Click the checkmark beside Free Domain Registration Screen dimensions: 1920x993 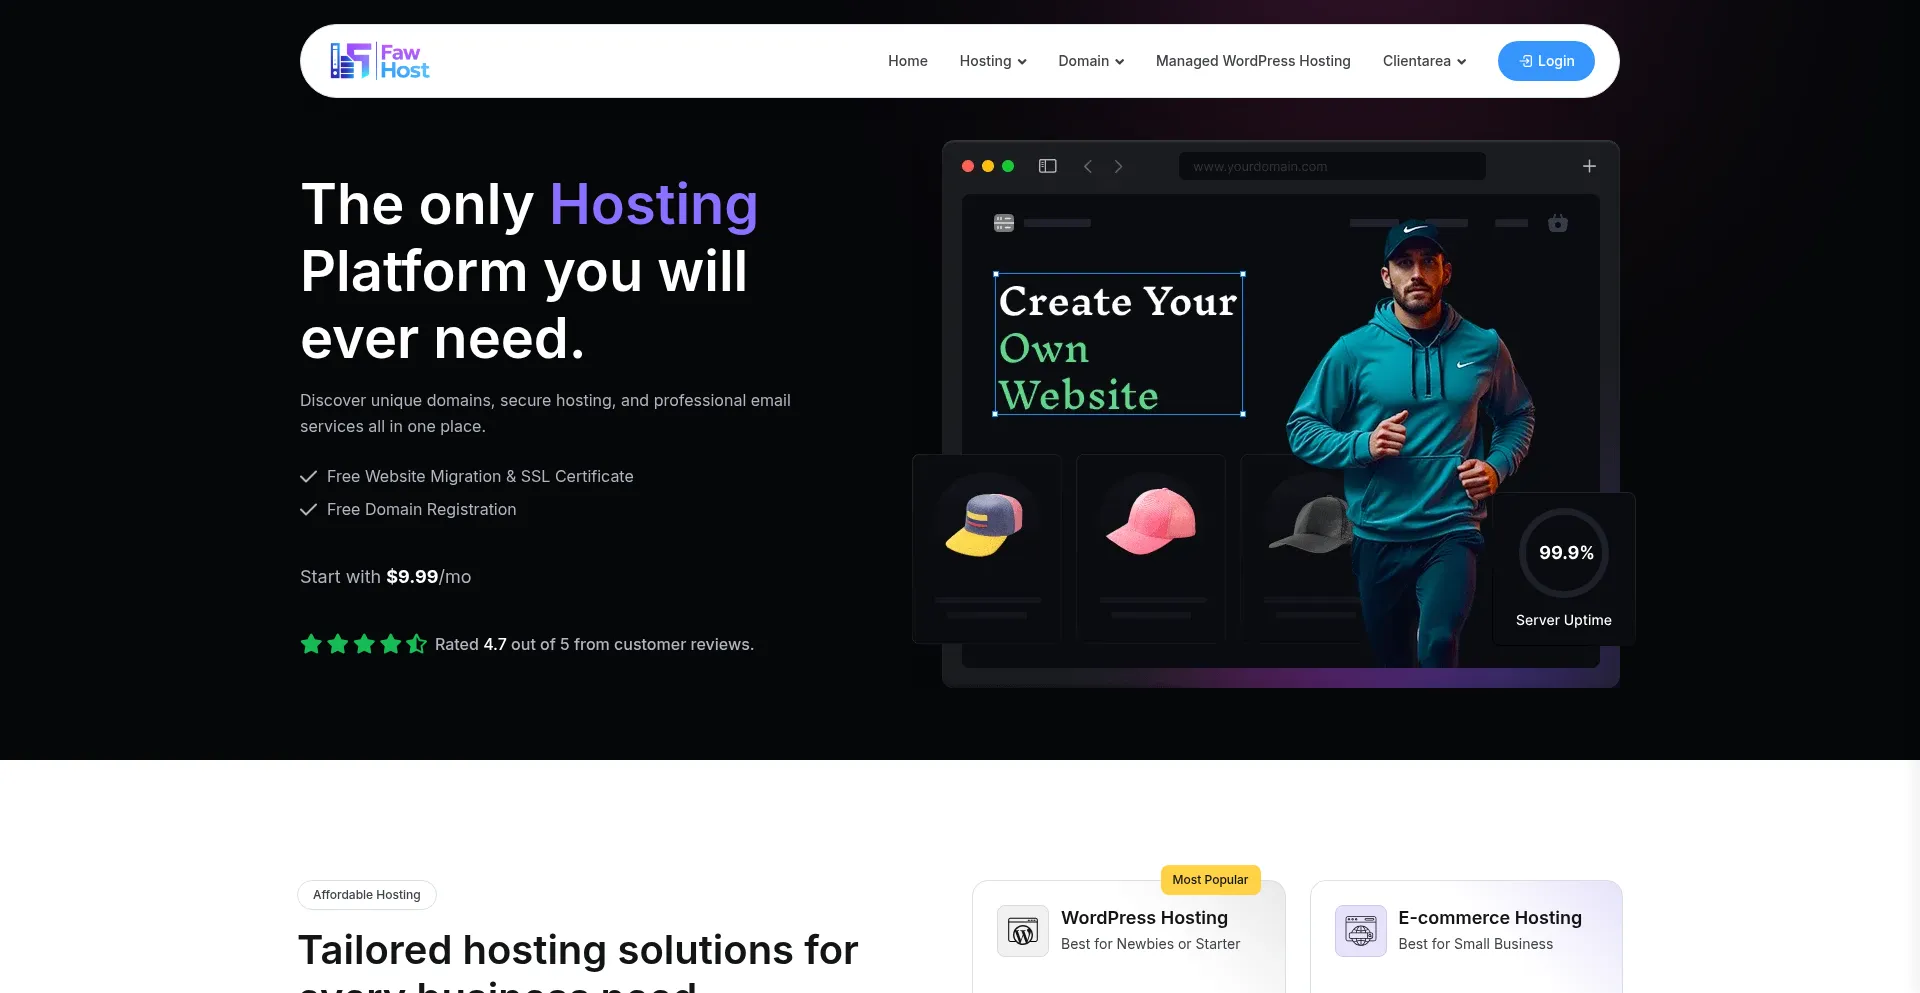pos(308,509)
